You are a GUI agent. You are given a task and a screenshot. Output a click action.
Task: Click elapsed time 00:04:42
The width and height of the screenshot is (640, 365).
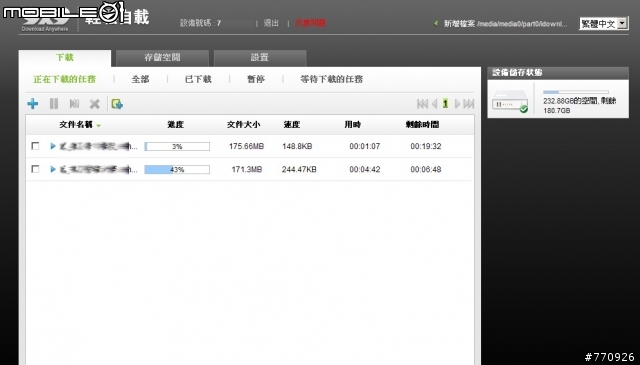[x=365, y=169]
